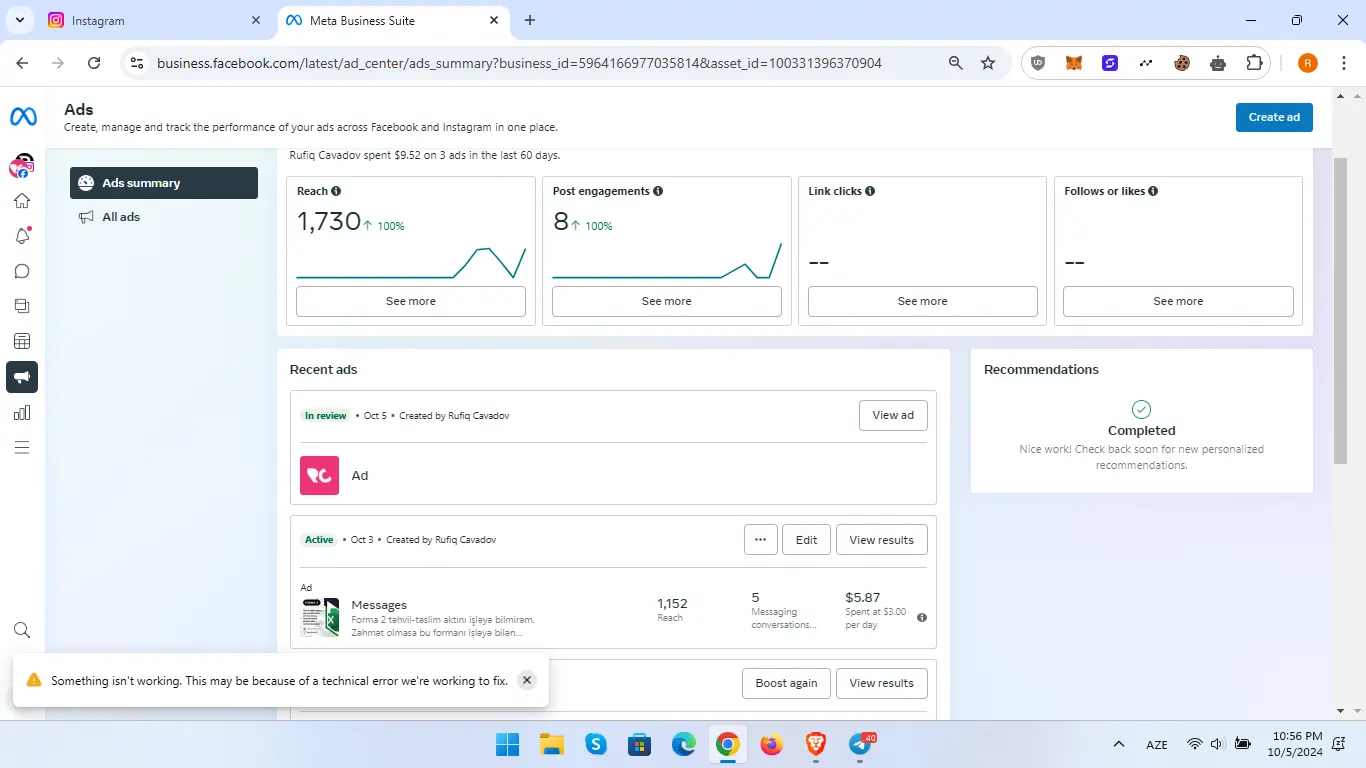Image resolution: width=1366 pixels, height=768 pixels.
Task: Open Firefox from taskbar
Action: click(x=771, y=744)
